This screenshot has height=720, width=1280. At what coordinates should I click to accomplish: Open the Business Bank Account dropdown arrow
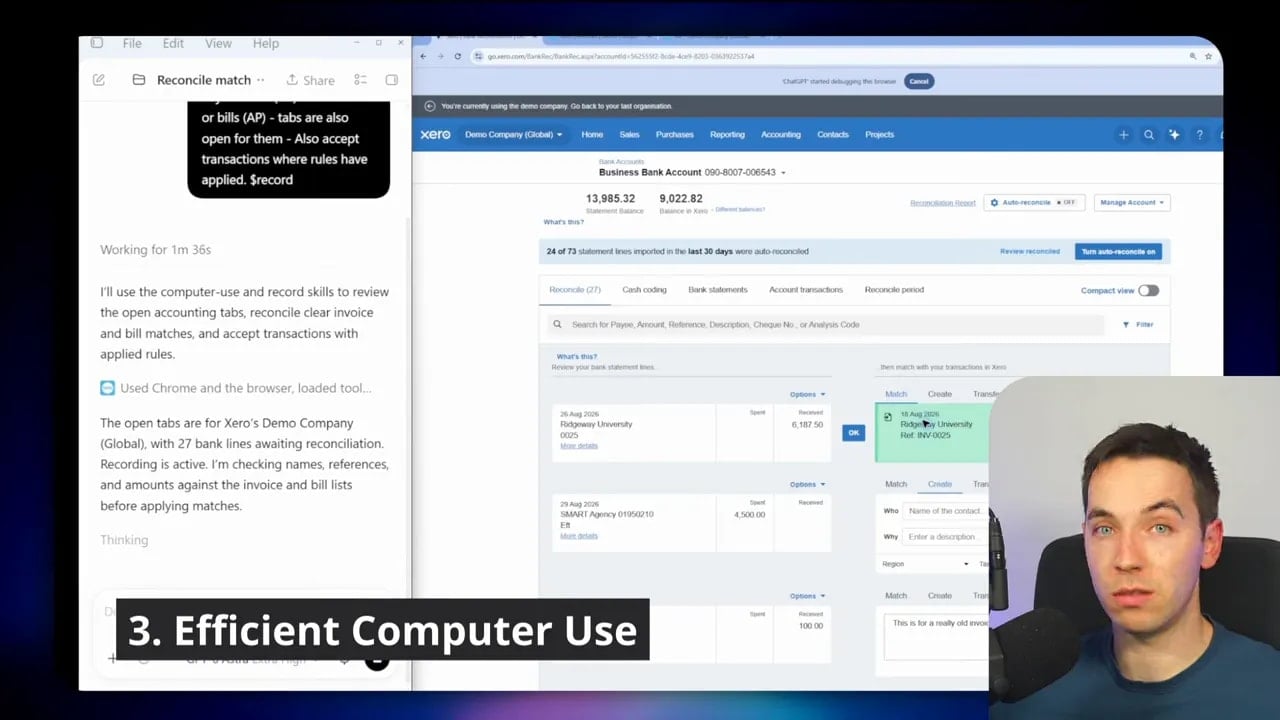783,172
